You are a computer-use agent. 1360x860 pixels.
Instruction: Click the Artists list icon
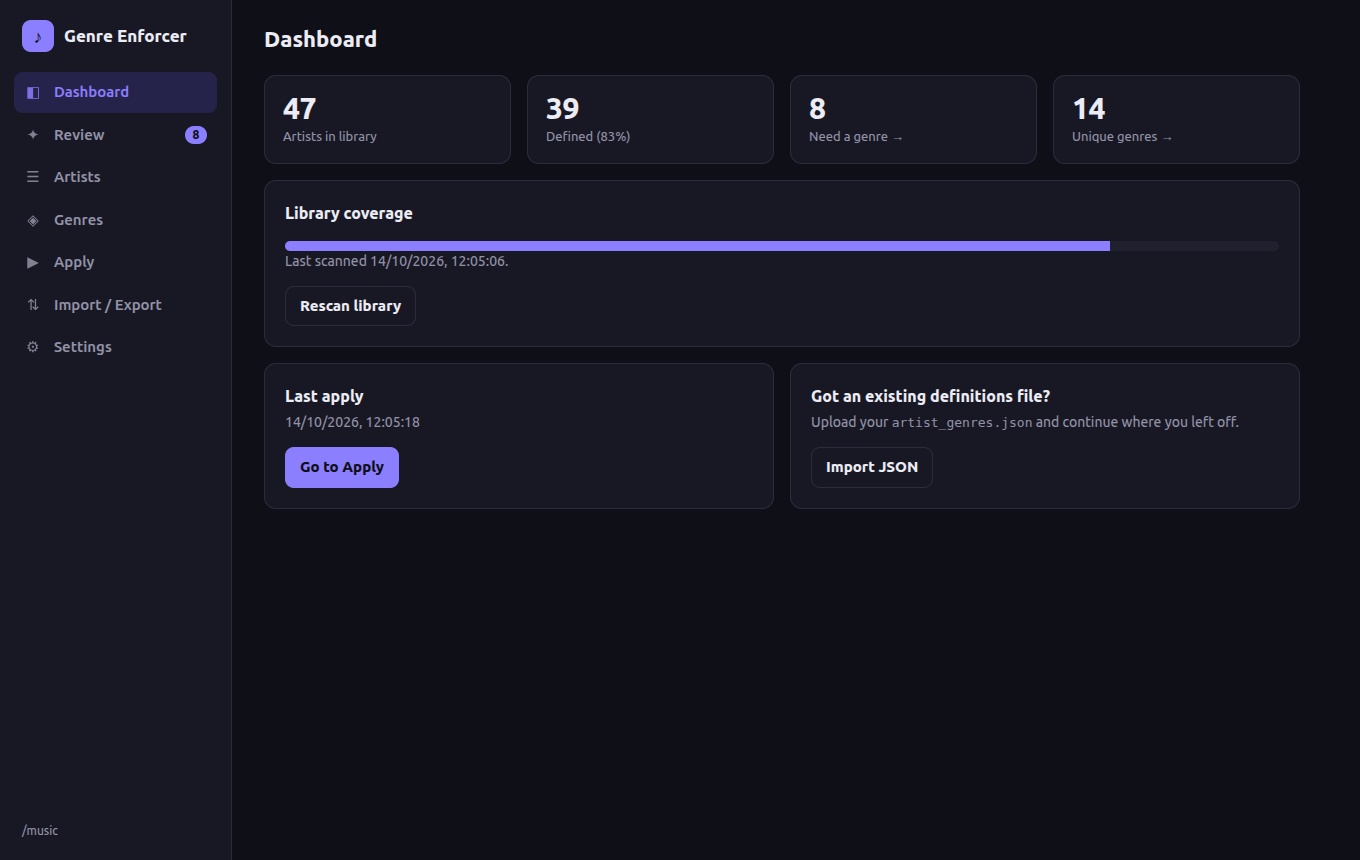[x=33, y=177]
